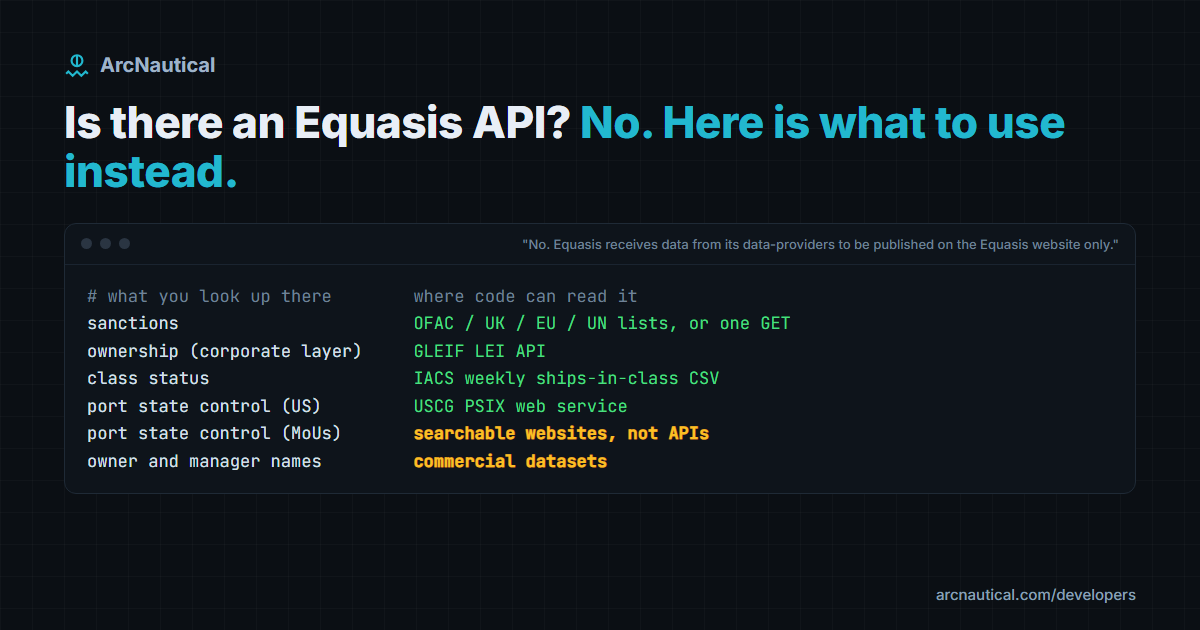Click the "GLEIF LEI API" entry
This screenshot has width=1200, height=630.
coord(480,352)
